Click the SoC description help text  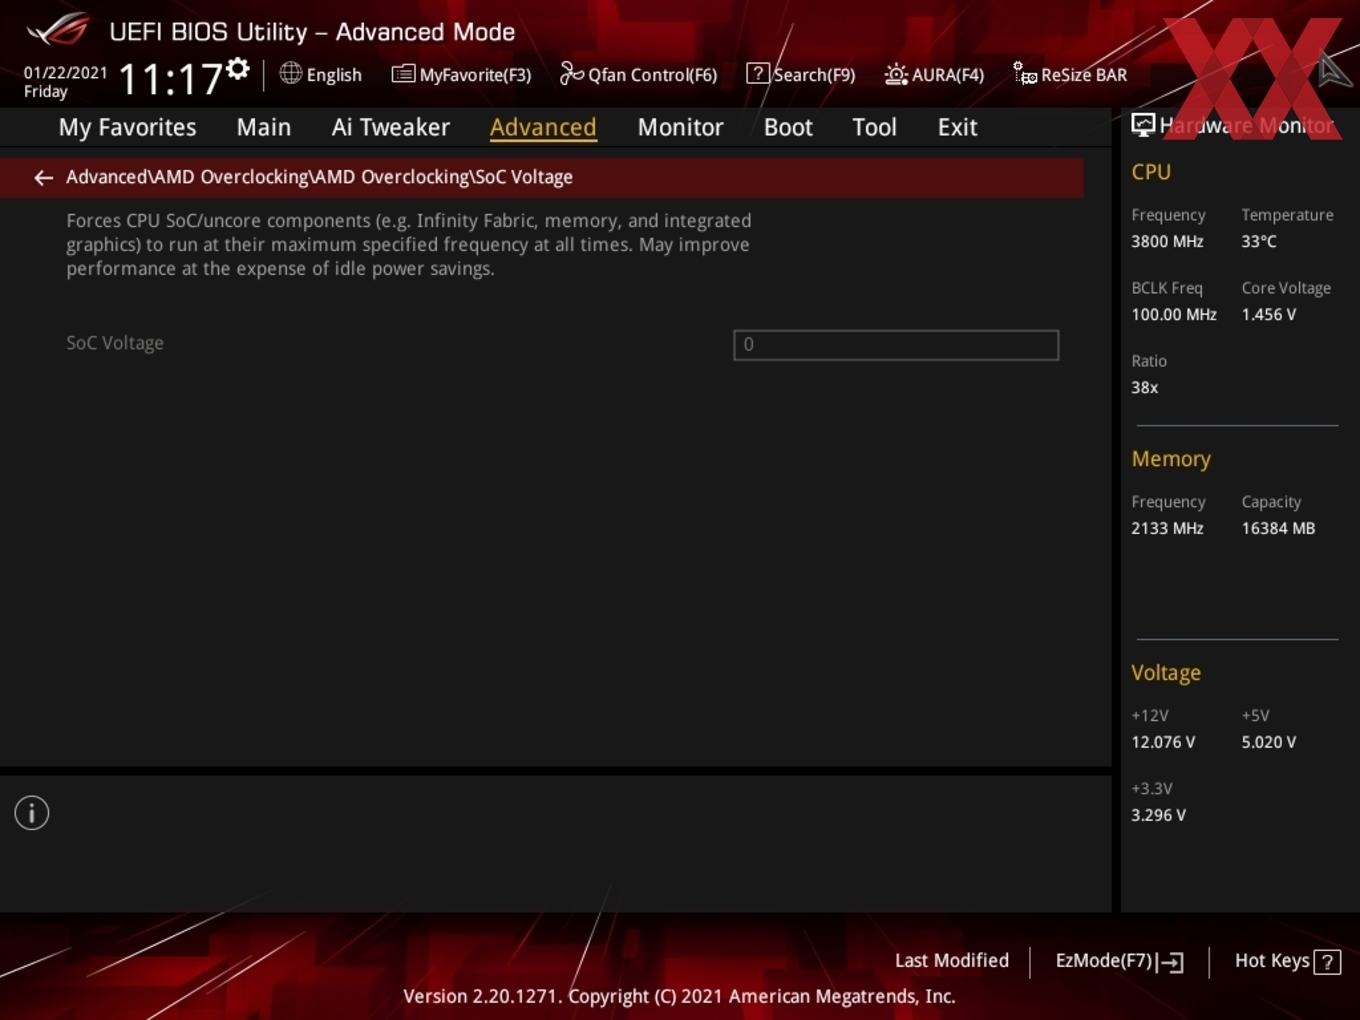pyautogui.click(x=409, y=245)
